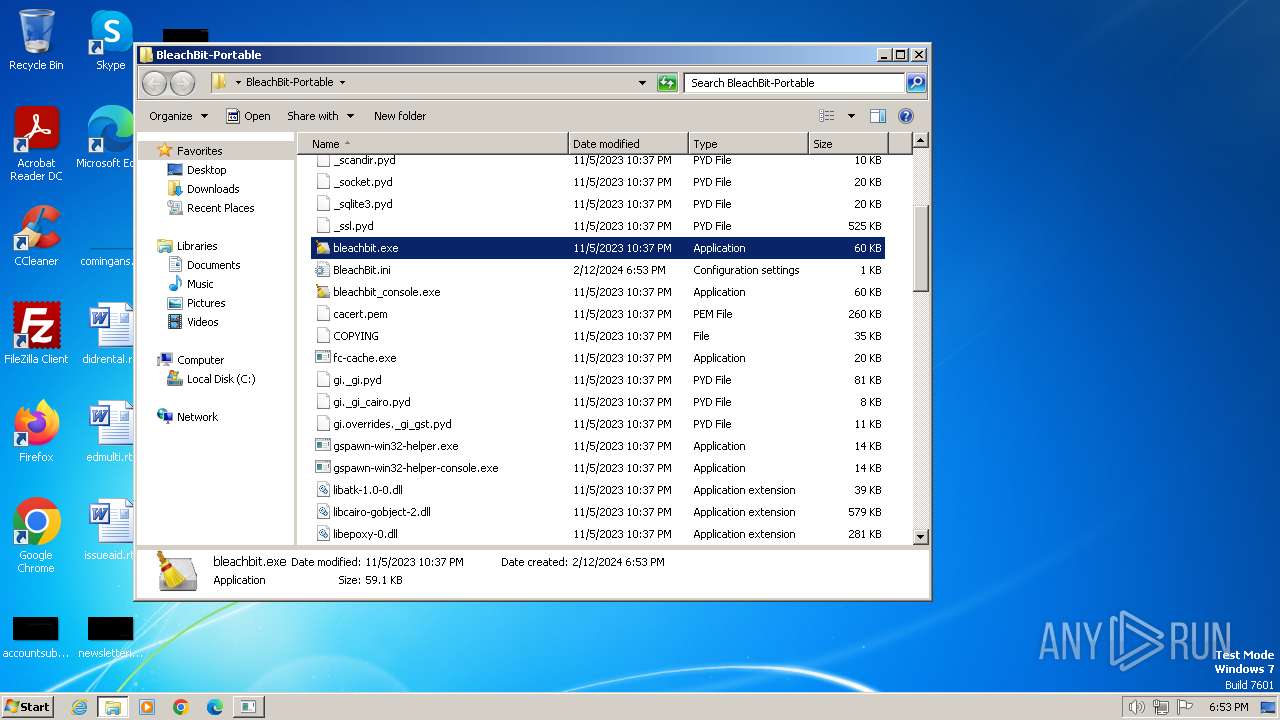Expand BleachBit-Portable breadcrumb arrow

tap(342, 83)
